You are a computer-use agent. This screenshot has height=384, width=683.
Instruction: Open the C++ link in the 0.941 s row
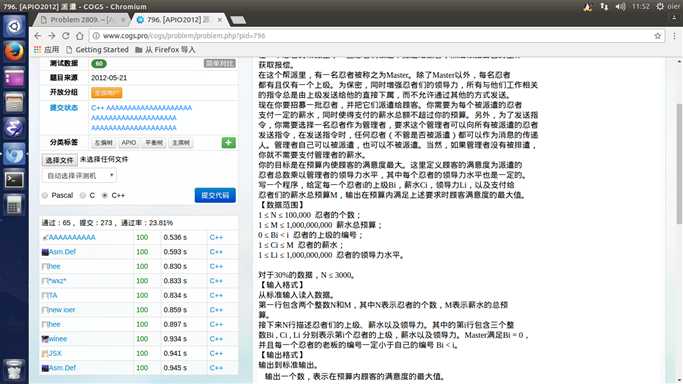click(216, 354)
